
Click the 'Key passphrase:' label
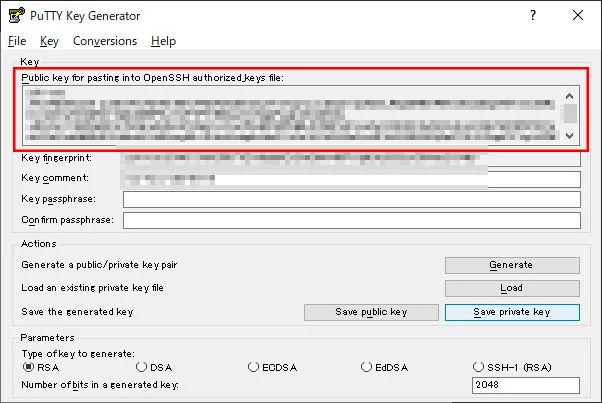click(58, 199)
